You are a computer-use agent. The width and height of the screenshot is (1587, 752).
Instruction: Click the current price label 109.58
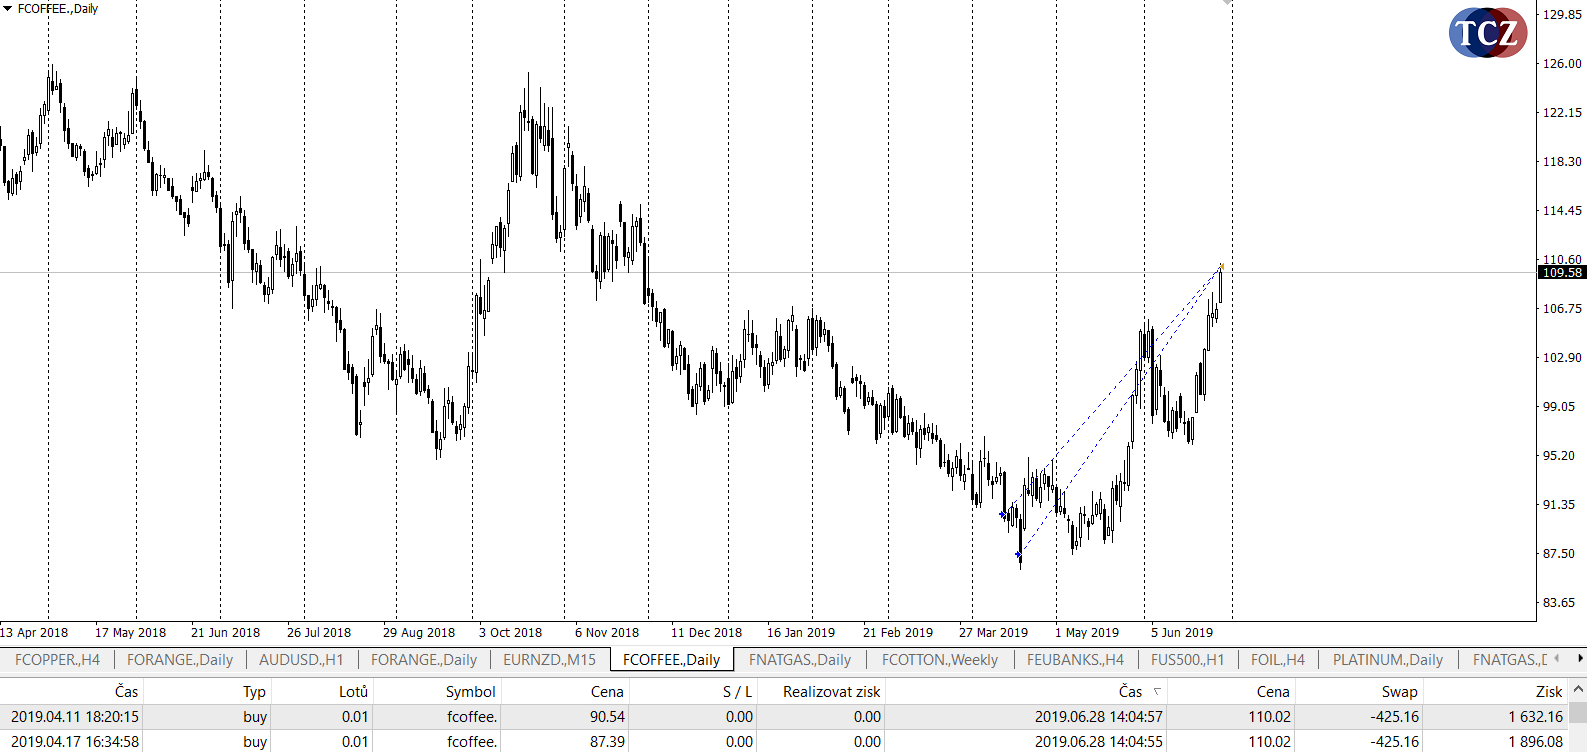pyautogui.click(x=1561, y=272)
